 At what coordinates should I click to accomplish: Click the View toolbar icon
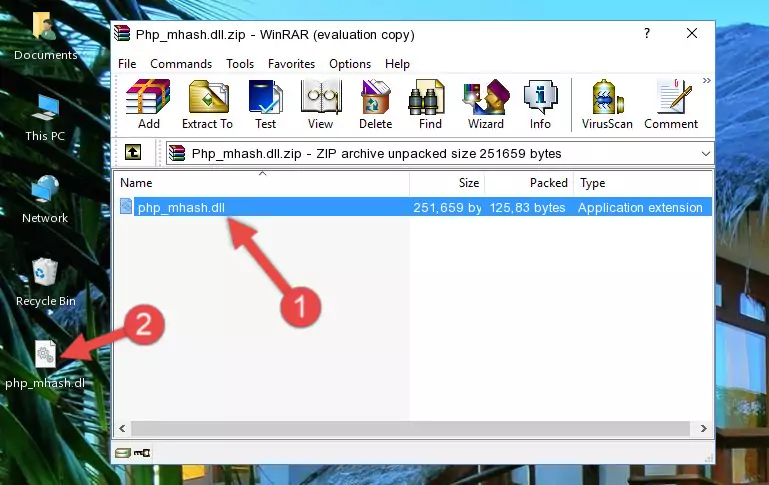(321, 104)
